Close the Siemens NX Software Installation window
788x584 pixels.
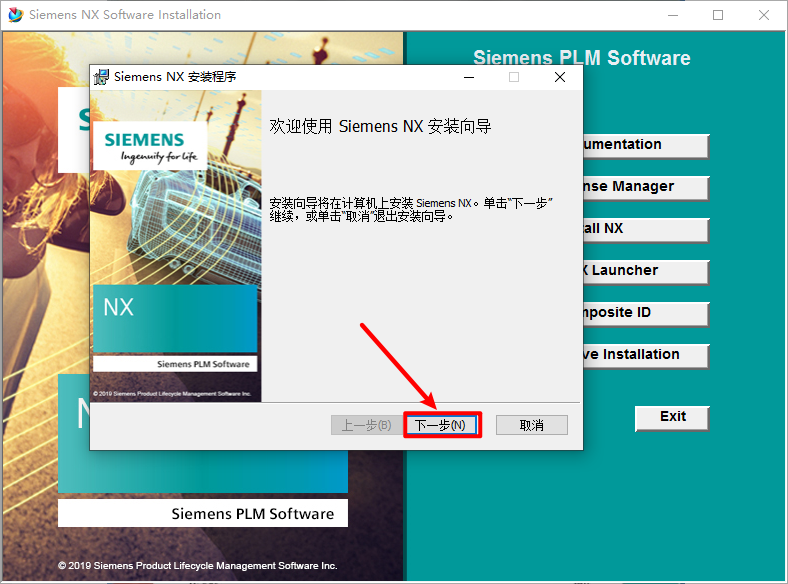[764, 15]
